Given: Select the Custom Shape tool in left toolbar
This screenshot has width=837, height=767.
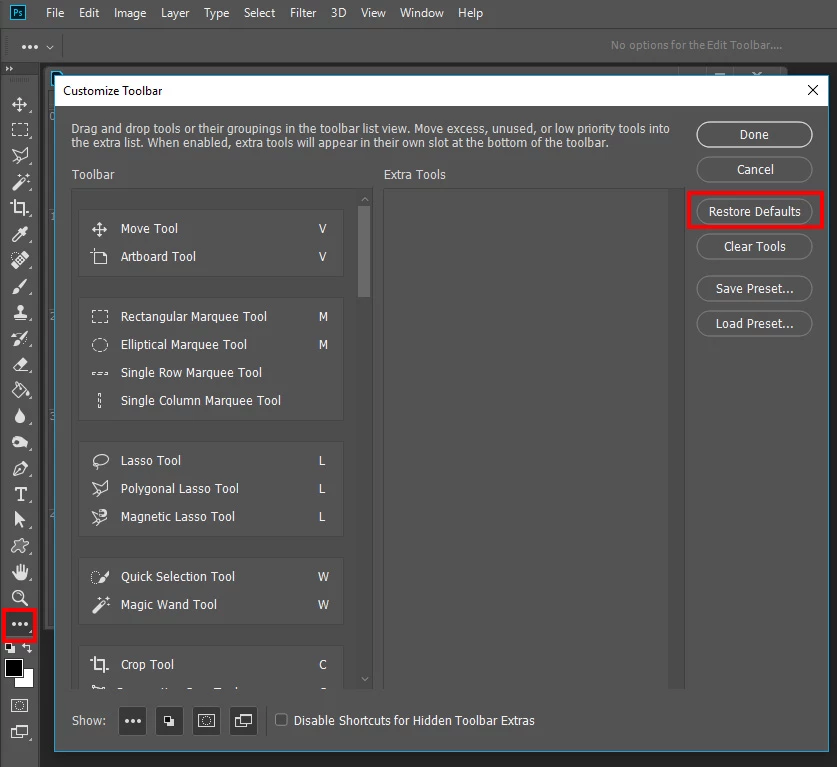Looking at the screenshot, I should 20,545.
